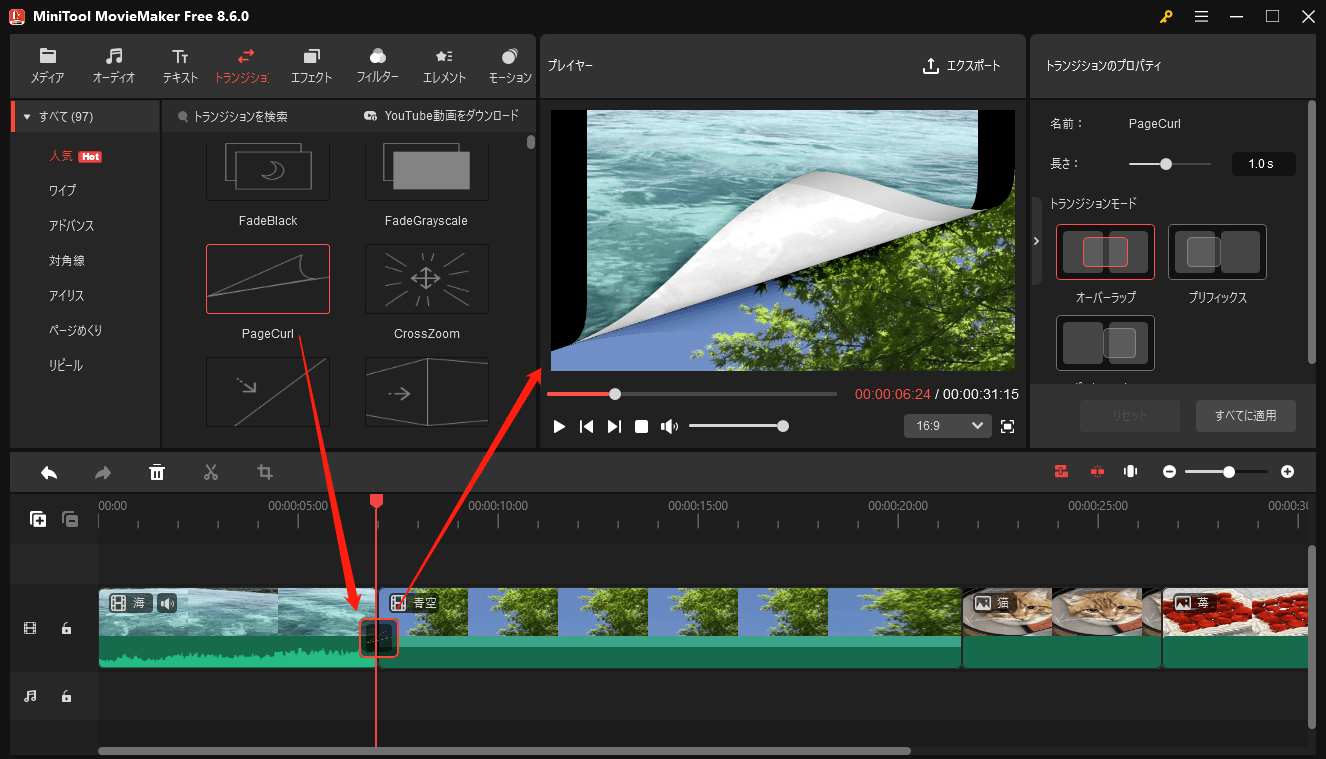Lock the audio track with the padlock
The width and height of the screenshot is (1326, 759).
point(66,695)
